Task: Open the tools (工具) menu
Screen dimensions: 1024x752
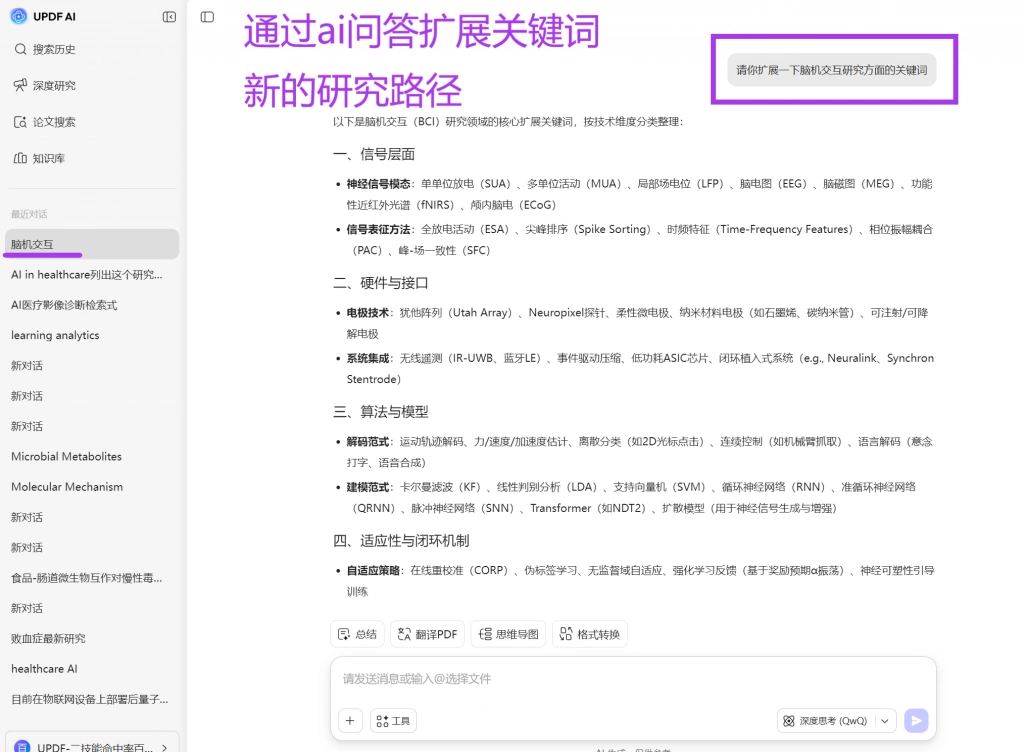Action: click(x=393, y=721)
